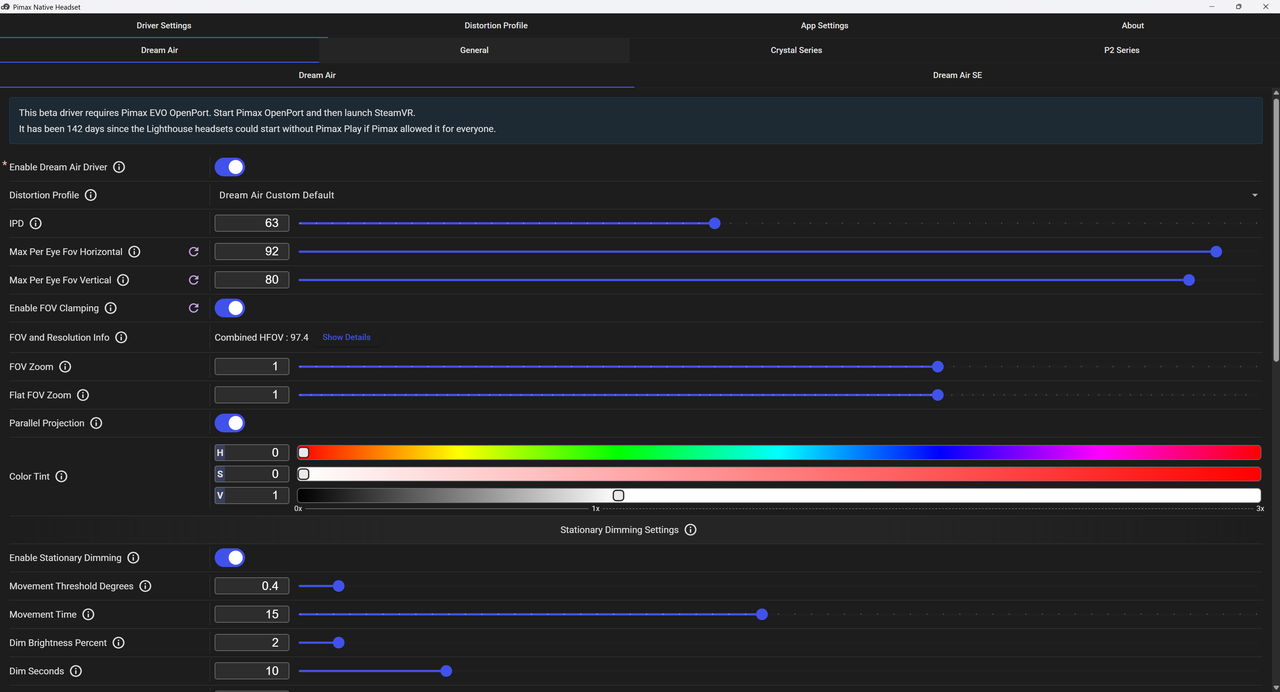Click the saturation color bar
The height and width of the screenshot is (692, 1280).
pos(779,474)
